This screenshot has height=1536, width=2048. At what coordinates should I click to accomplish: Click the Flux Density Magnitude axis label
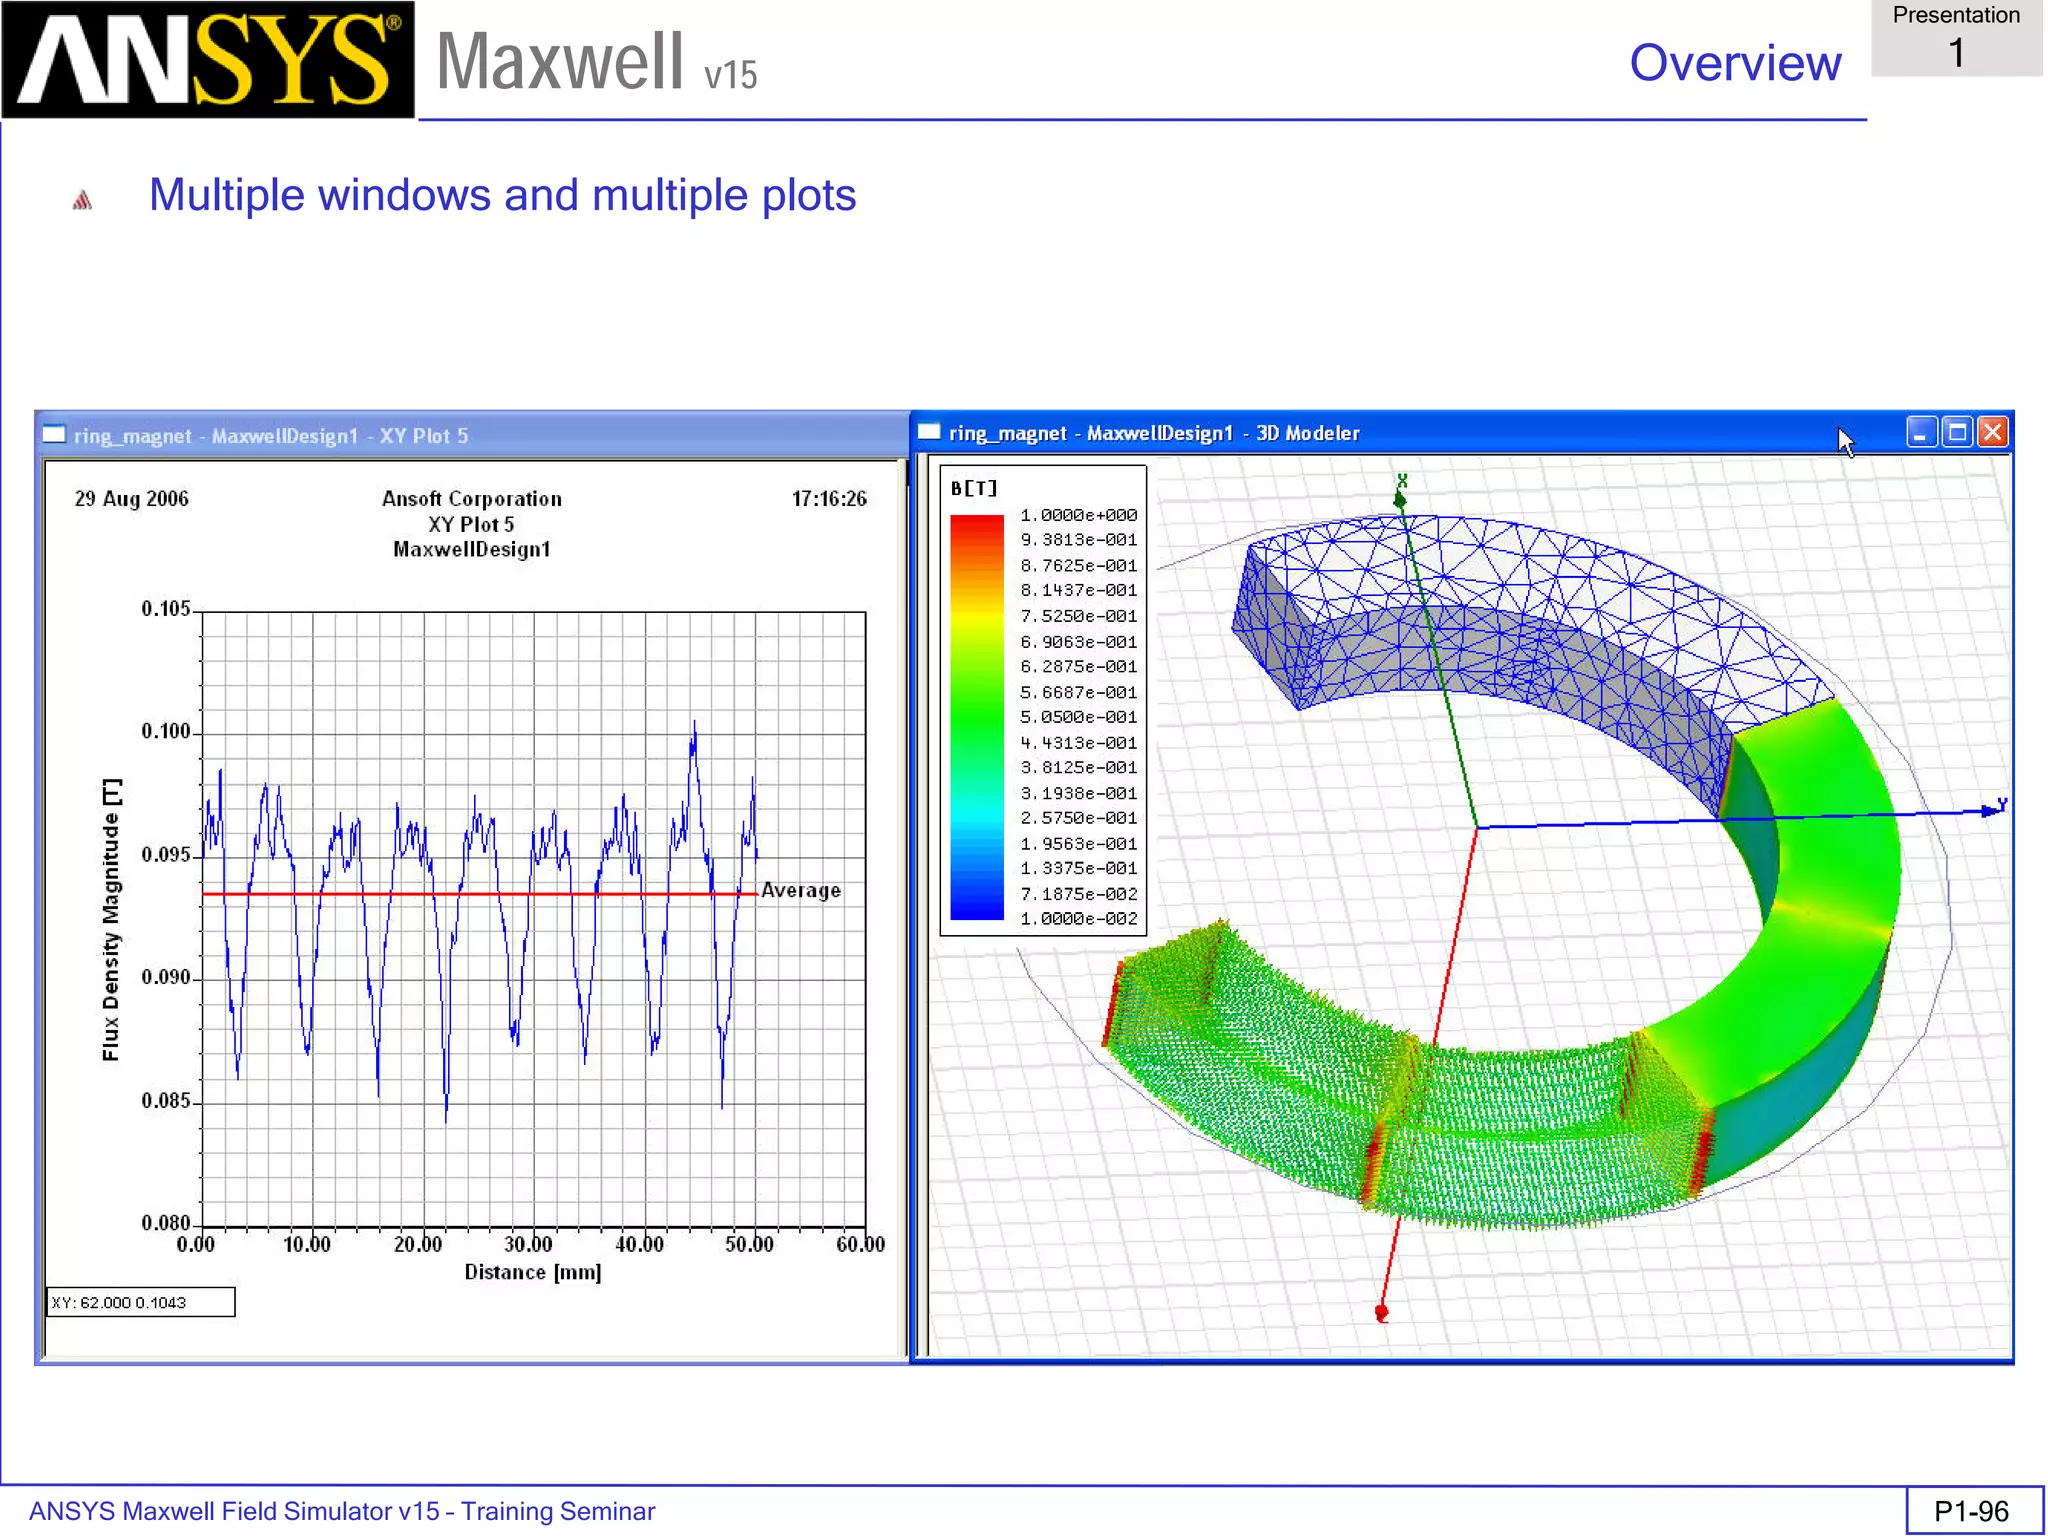click(111, 919)
